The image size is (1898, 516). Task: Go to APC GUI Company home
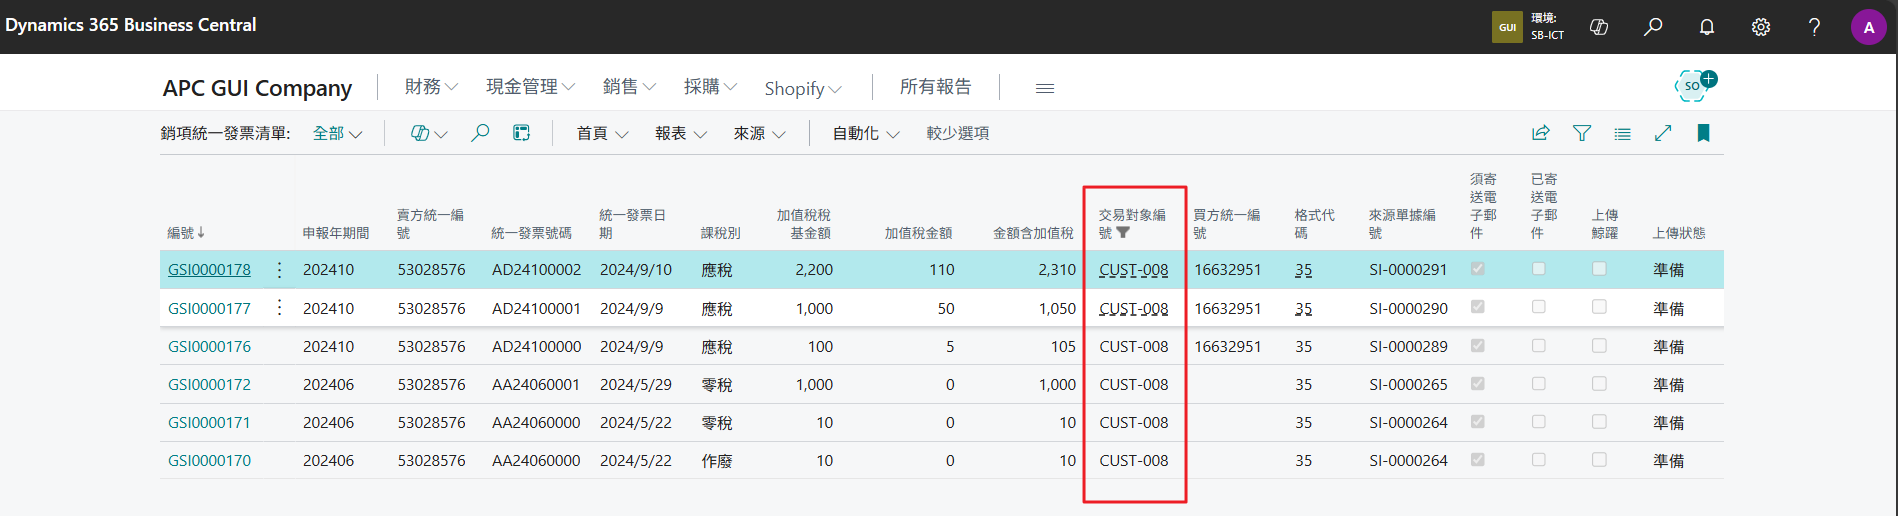257,88
